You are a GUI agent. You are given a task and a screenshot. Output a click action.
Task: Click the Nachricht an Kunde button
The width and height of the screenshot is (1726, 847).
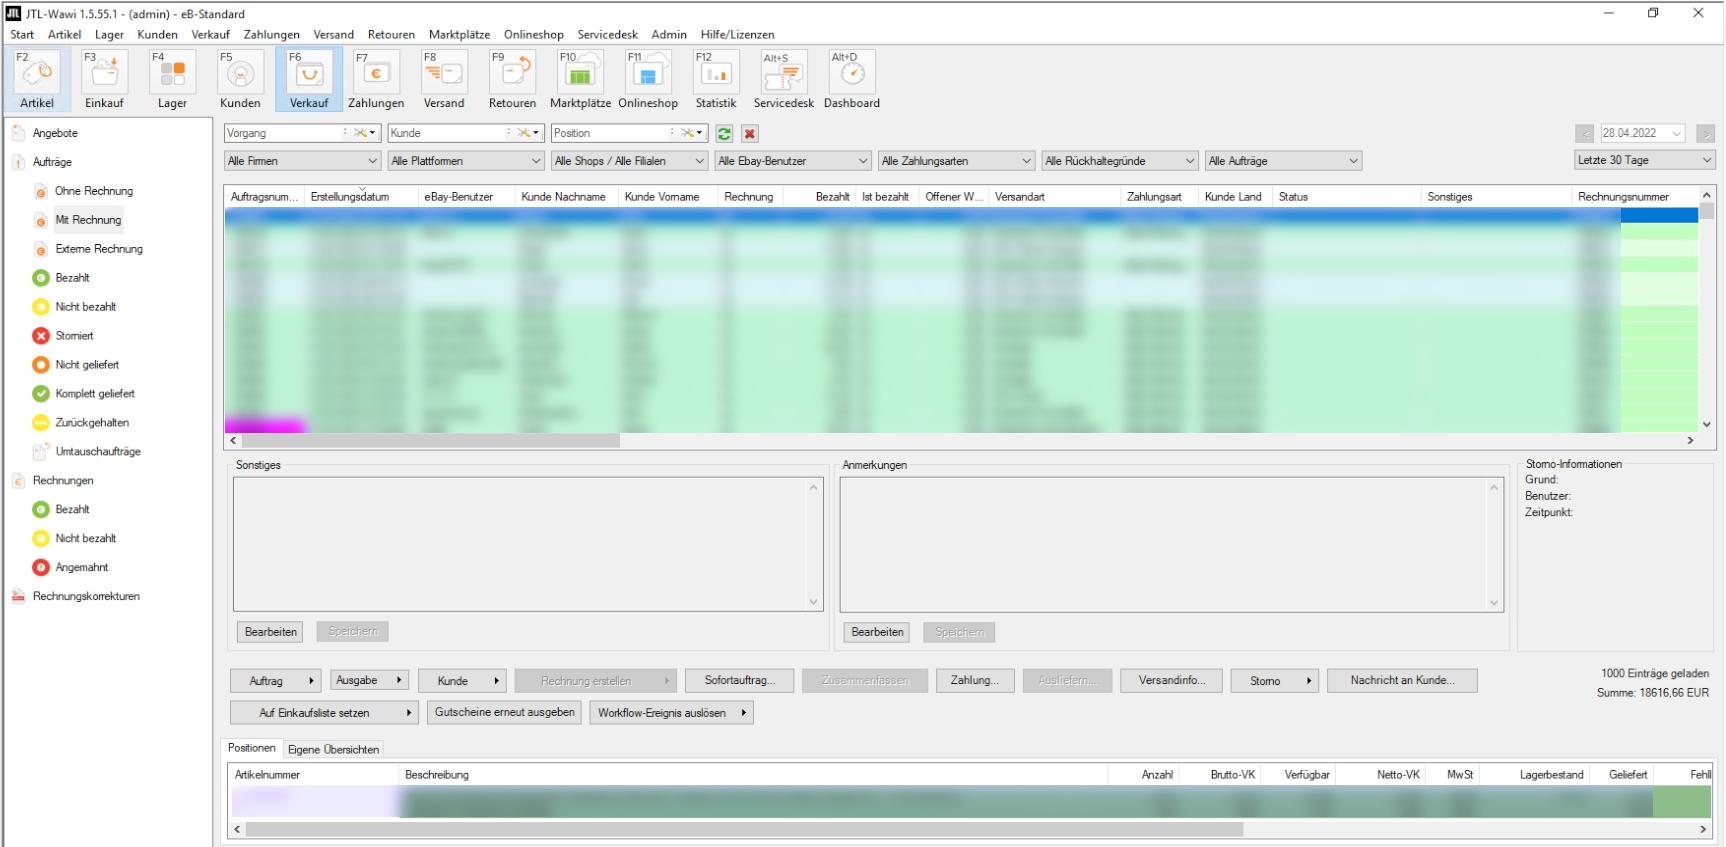tap(1401, 681)
